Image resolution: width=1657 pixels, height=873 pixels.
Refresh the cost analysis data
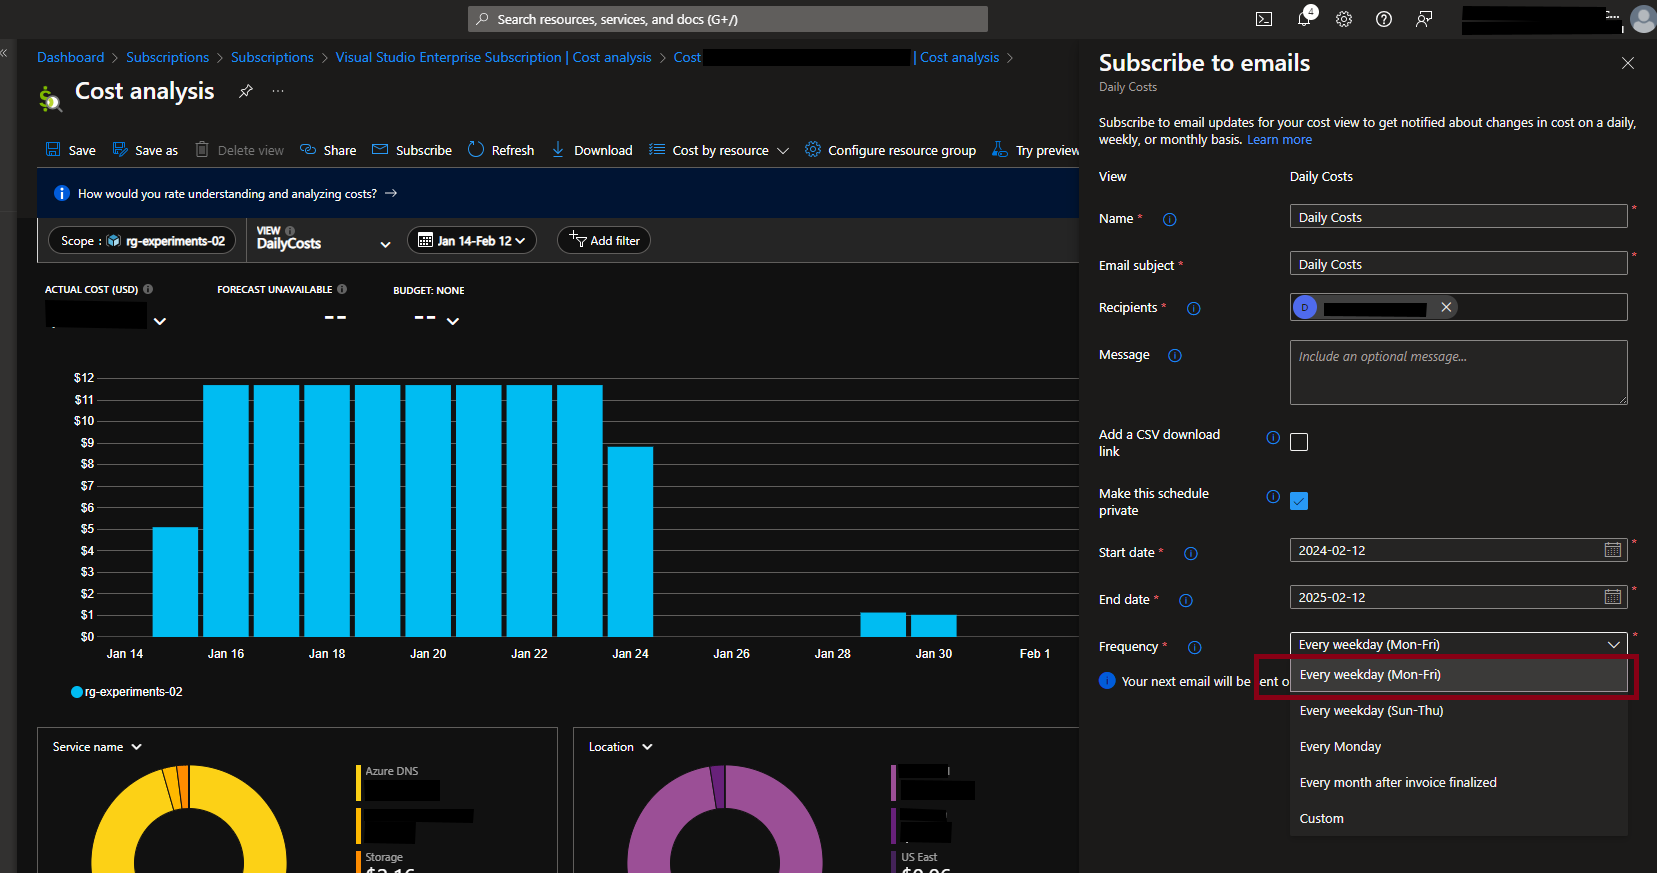pyautogui.click(x=501, y=150)
